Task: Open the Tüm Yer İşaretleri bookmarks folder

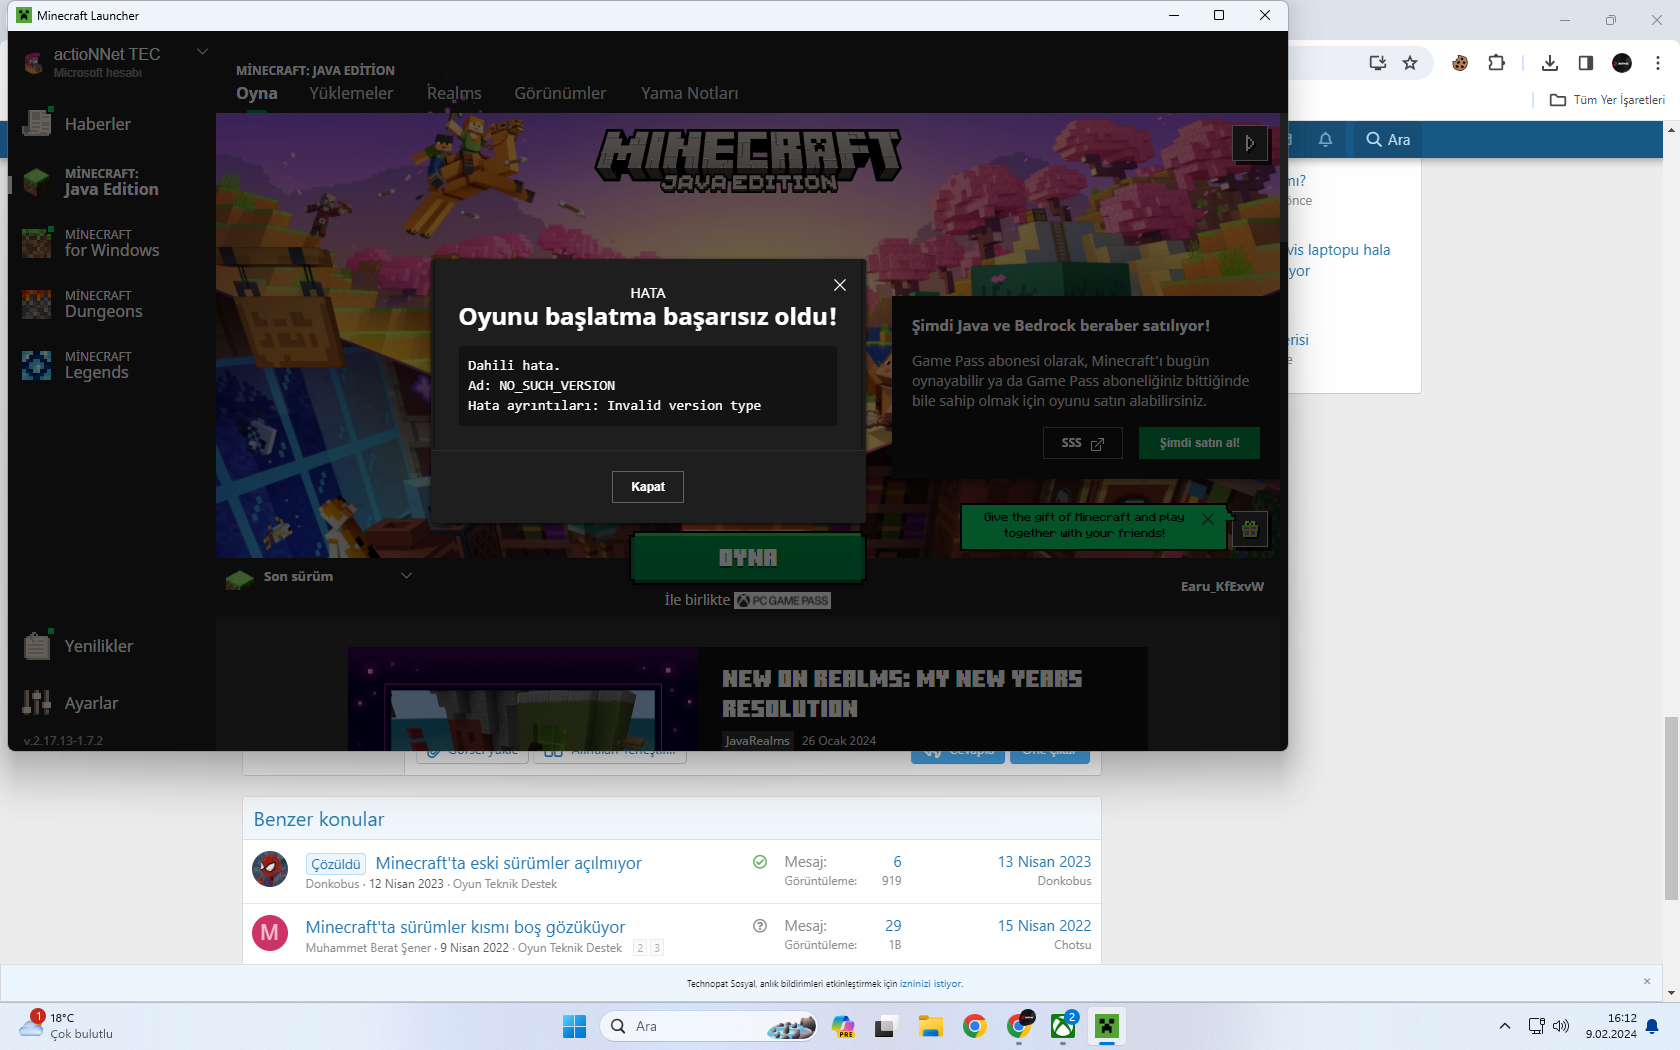Action: tap(1607, 100)
